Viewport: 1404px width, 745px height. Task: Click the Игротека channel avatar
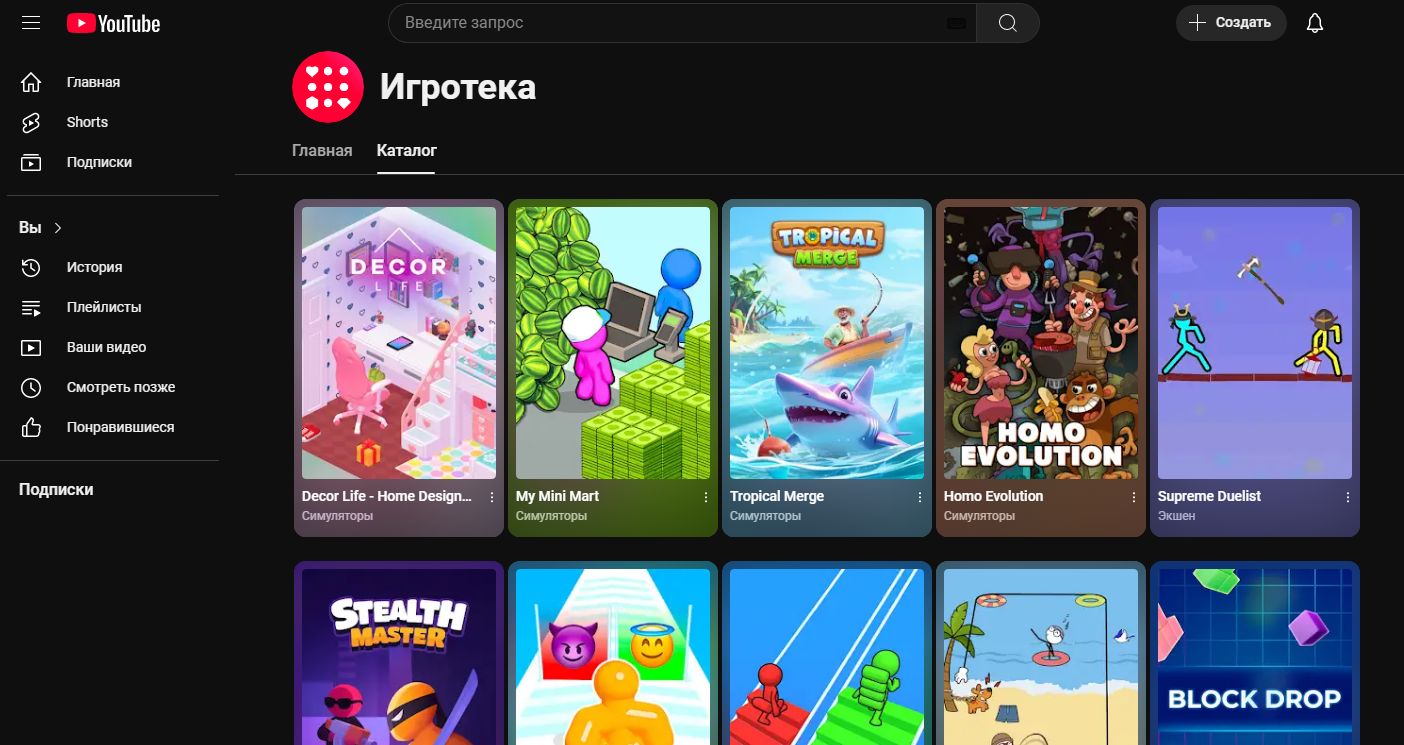coord(327,87)
